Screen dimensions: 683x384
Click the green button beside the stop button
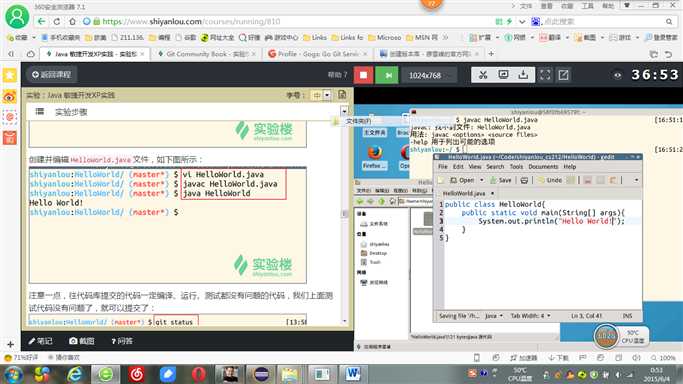pos(388,75)
